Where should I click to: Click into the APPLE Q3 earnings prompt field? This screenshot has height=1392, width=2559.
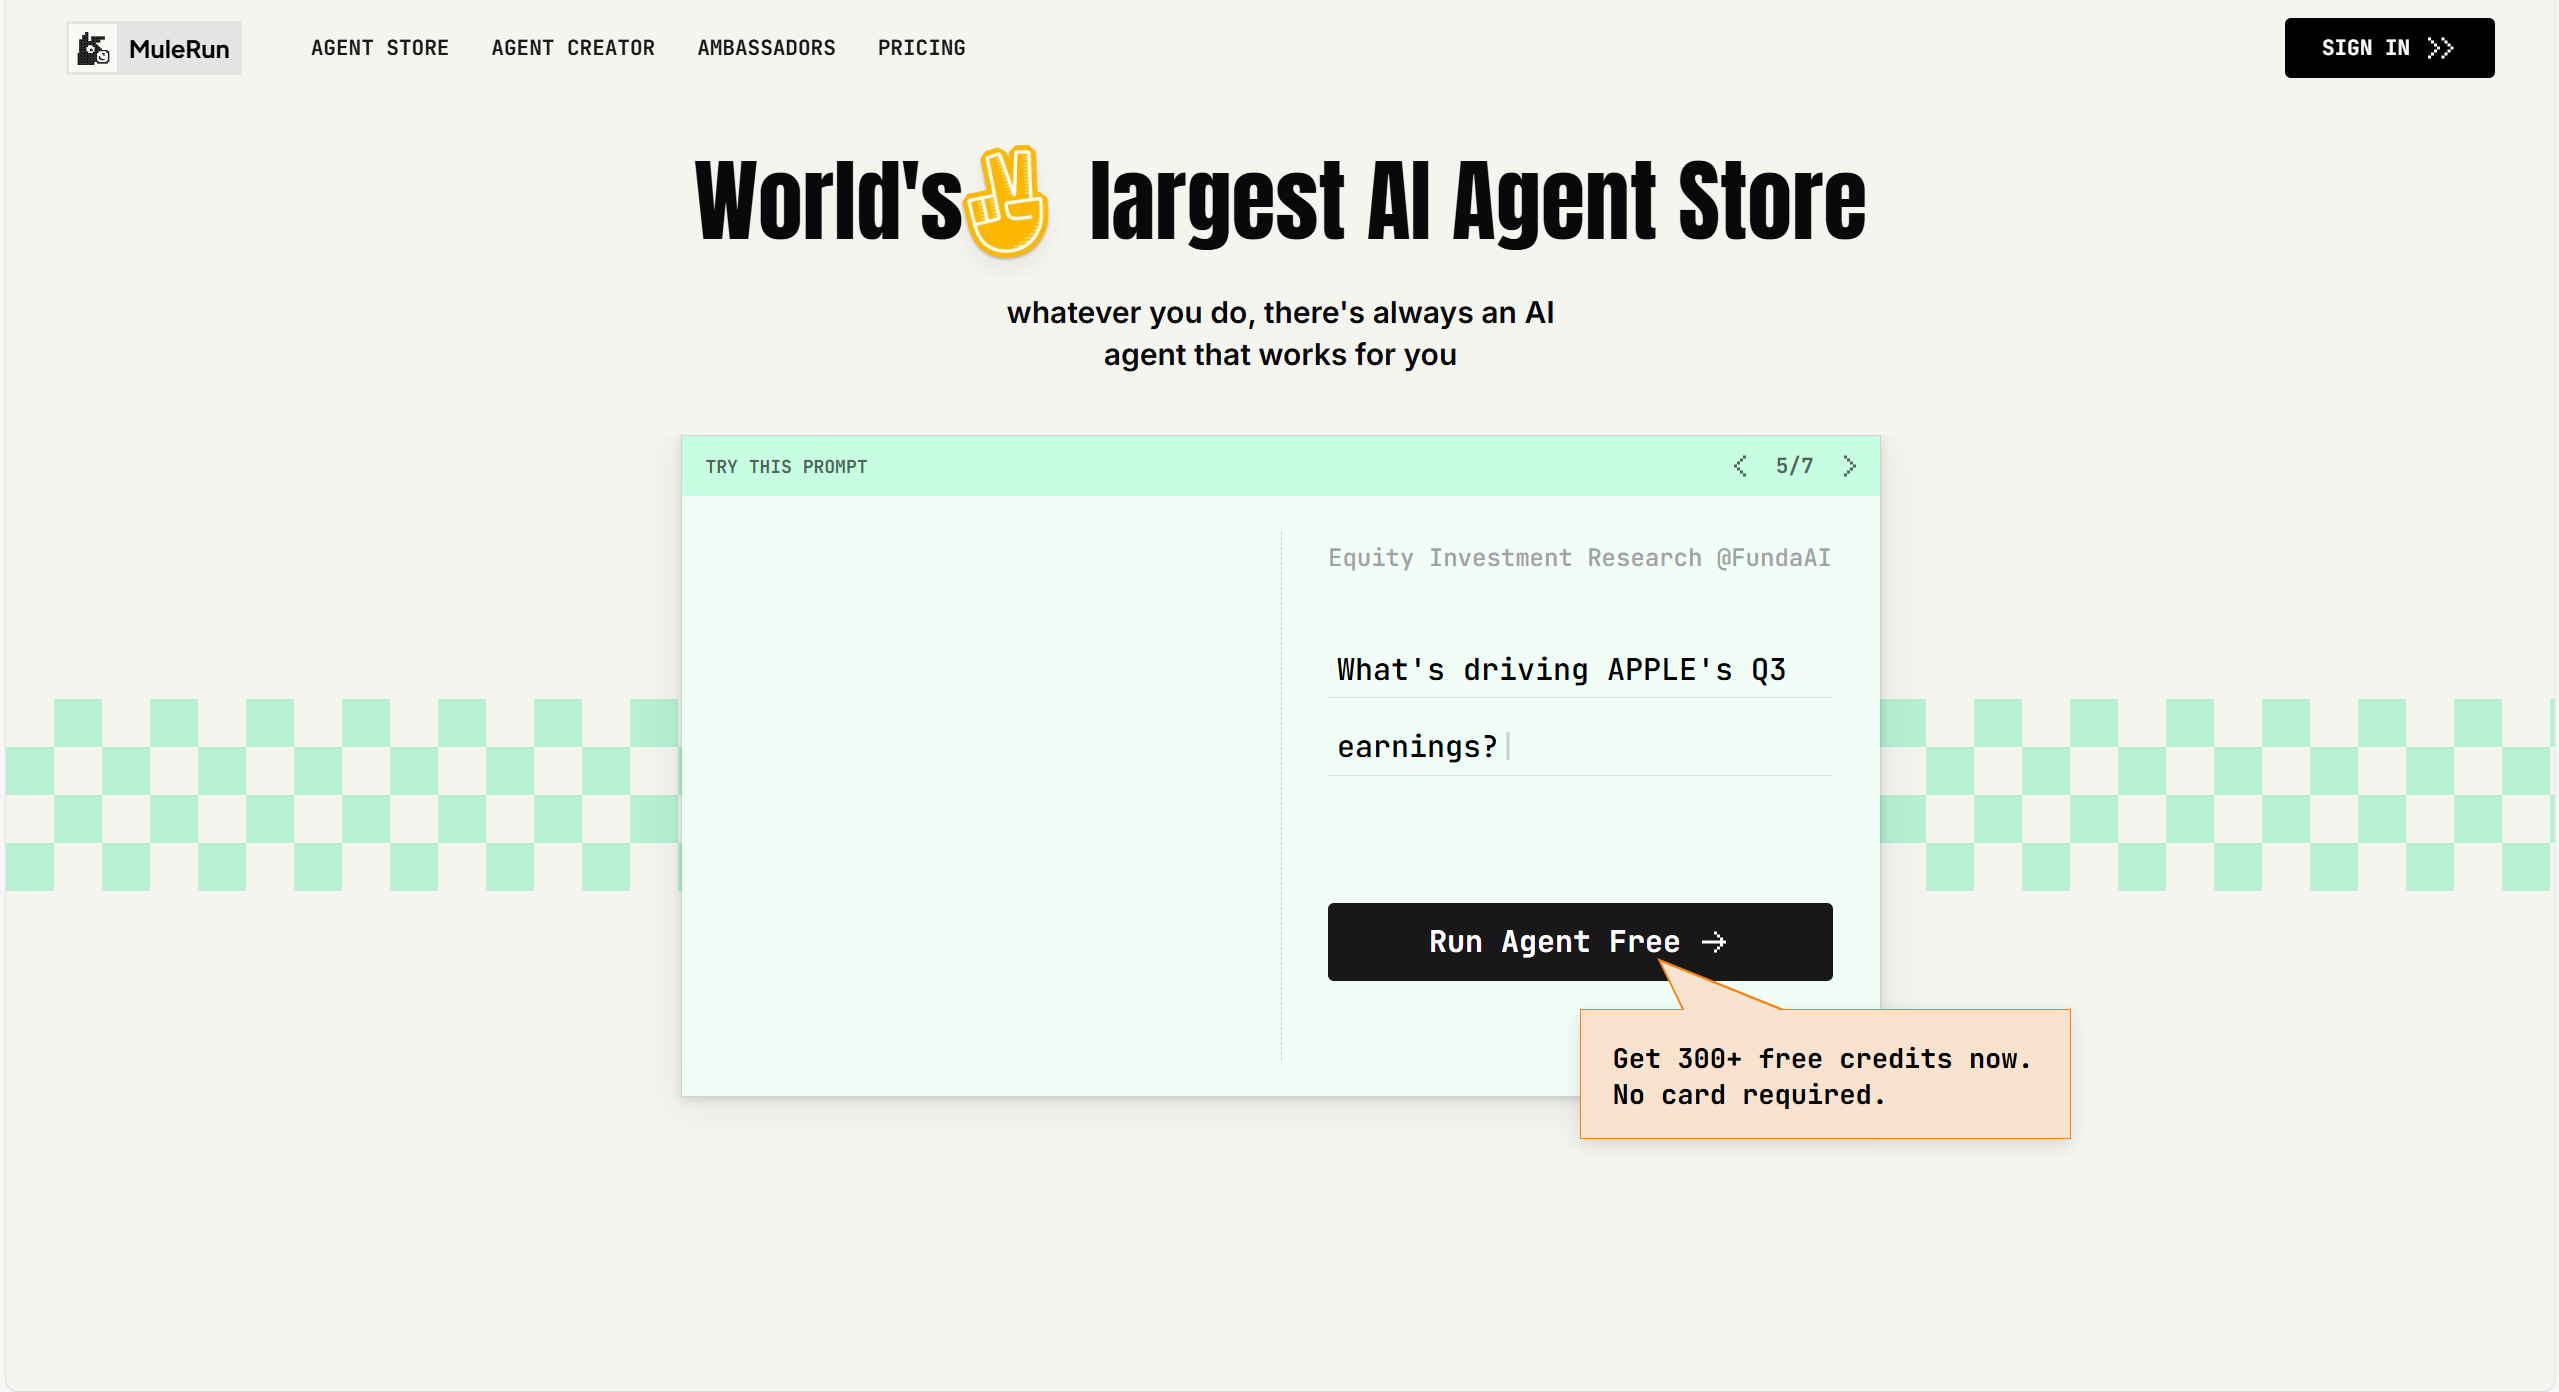coord(1579,708)
